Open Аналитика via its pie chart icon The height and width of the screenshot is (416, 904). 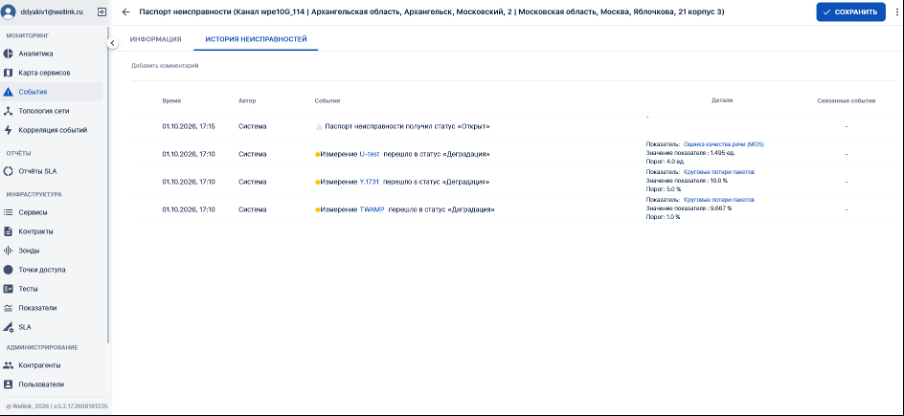pyautogui.click(x=8, y=54)
